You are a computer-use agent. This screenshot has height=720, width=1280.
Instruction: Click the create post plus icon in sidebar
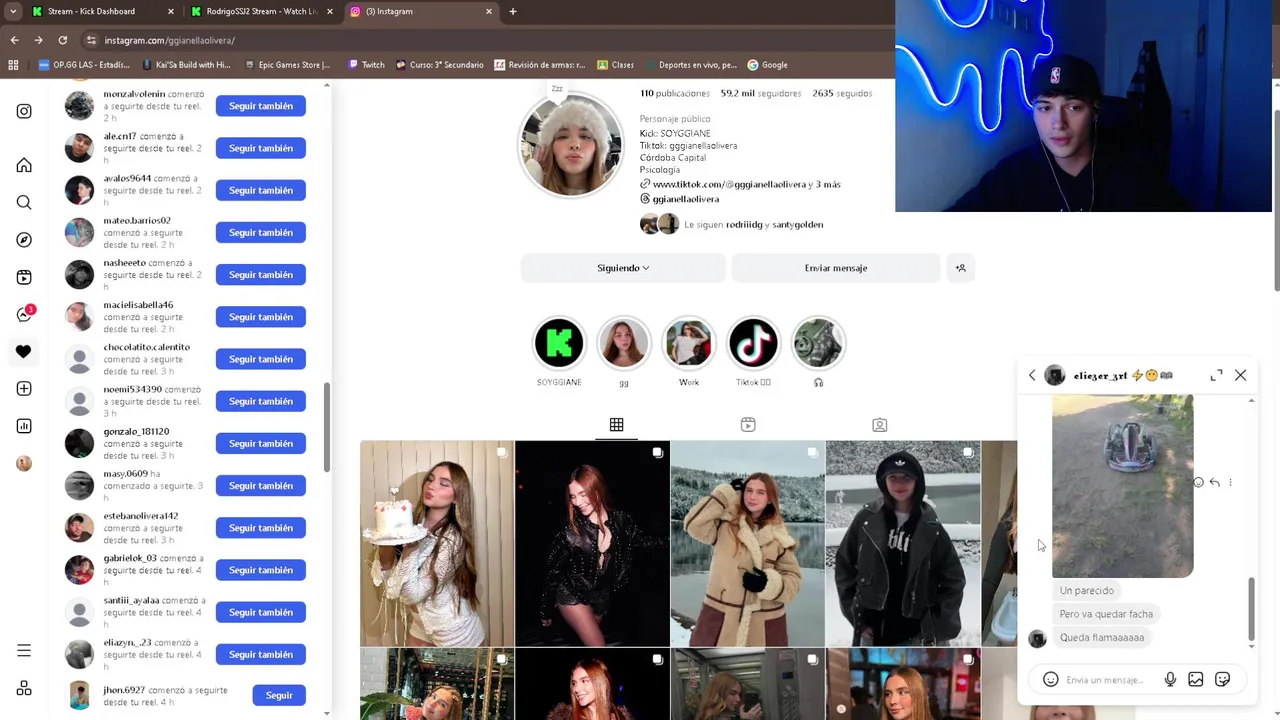(x=24, y=388)
